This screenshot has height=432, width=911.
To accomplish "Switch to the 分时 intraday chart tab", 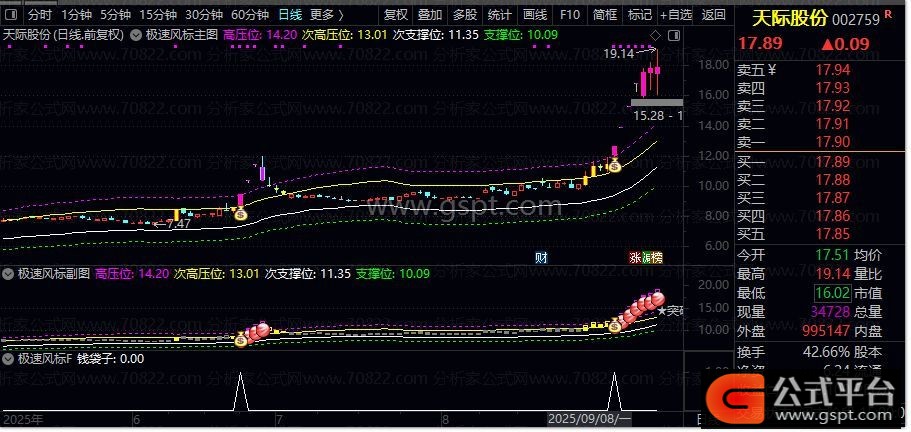I will [40, 15].
